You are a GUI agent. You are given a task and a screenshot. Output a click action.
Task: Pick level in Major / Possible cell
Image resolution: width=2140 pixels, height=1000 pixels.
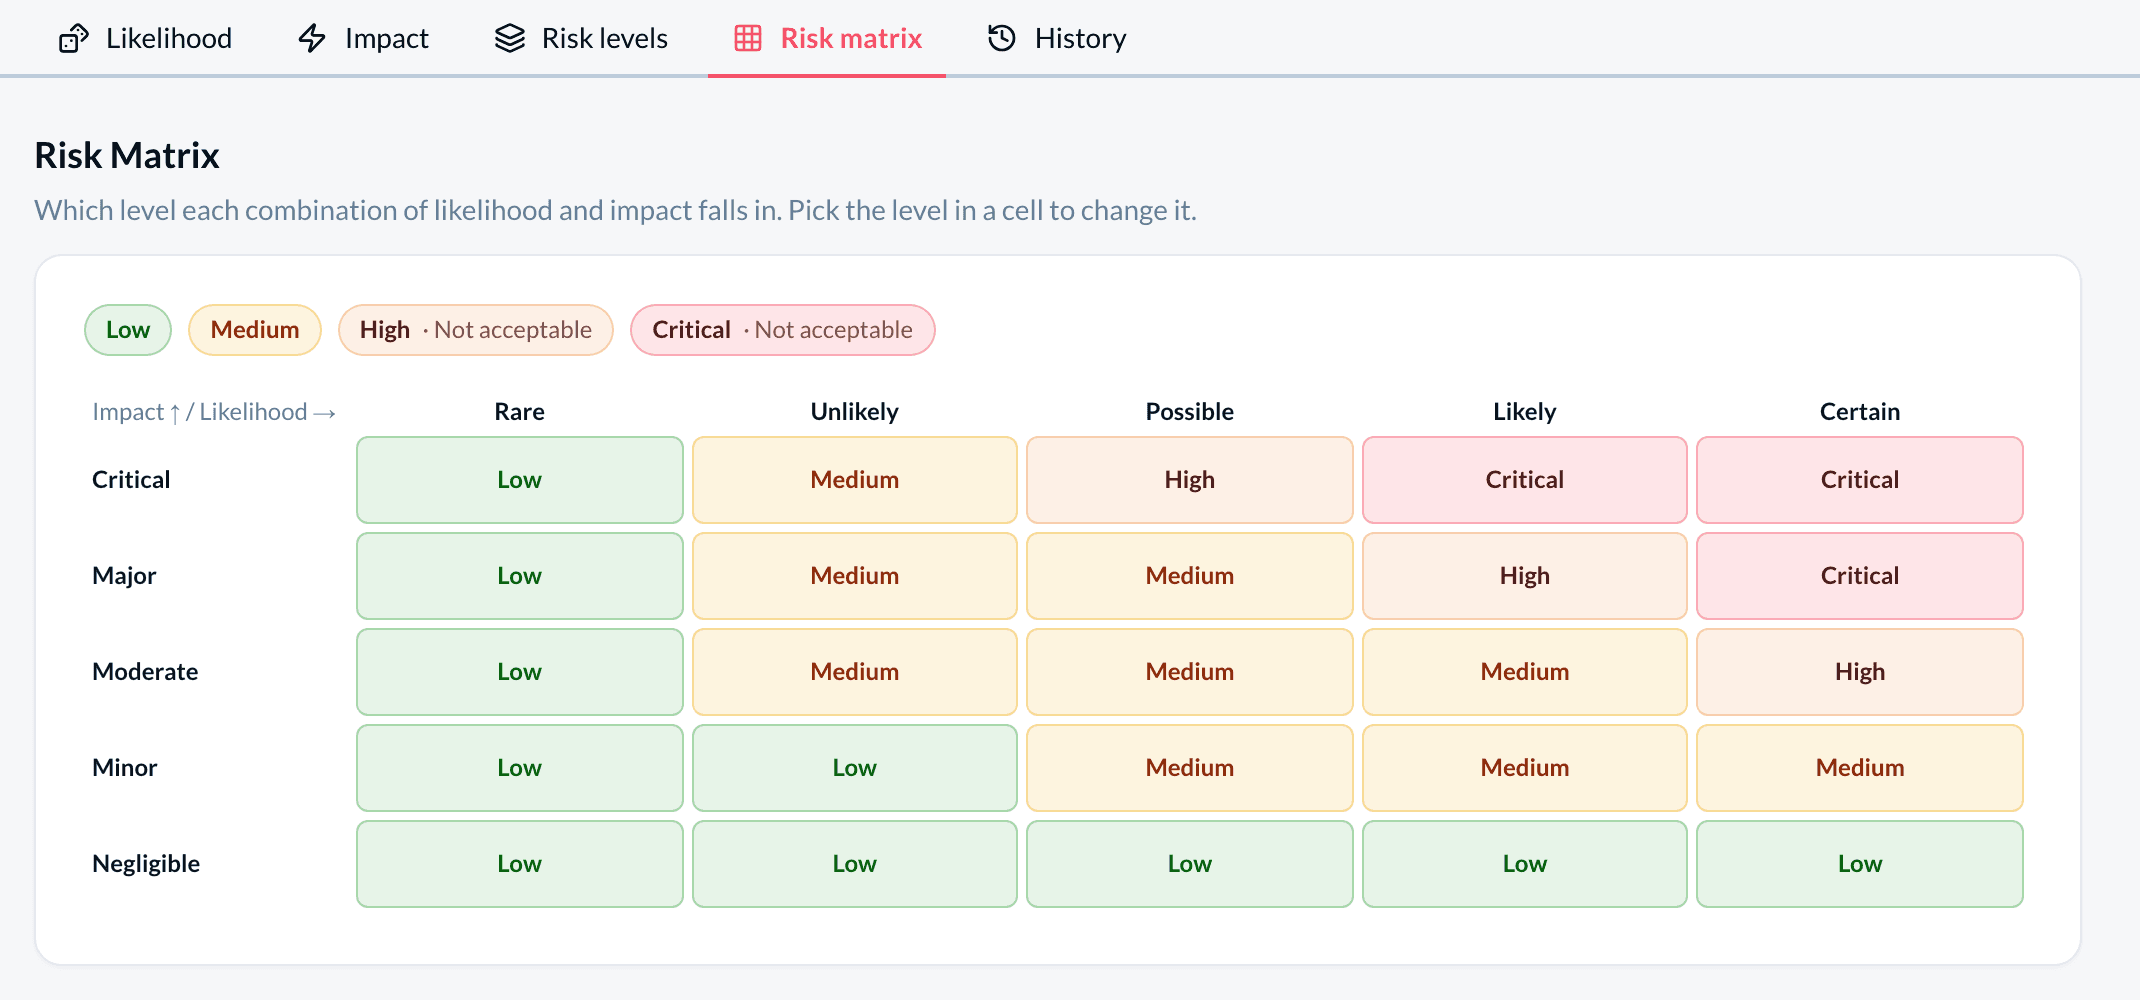pyautogui.click(x=1190, y=576)
